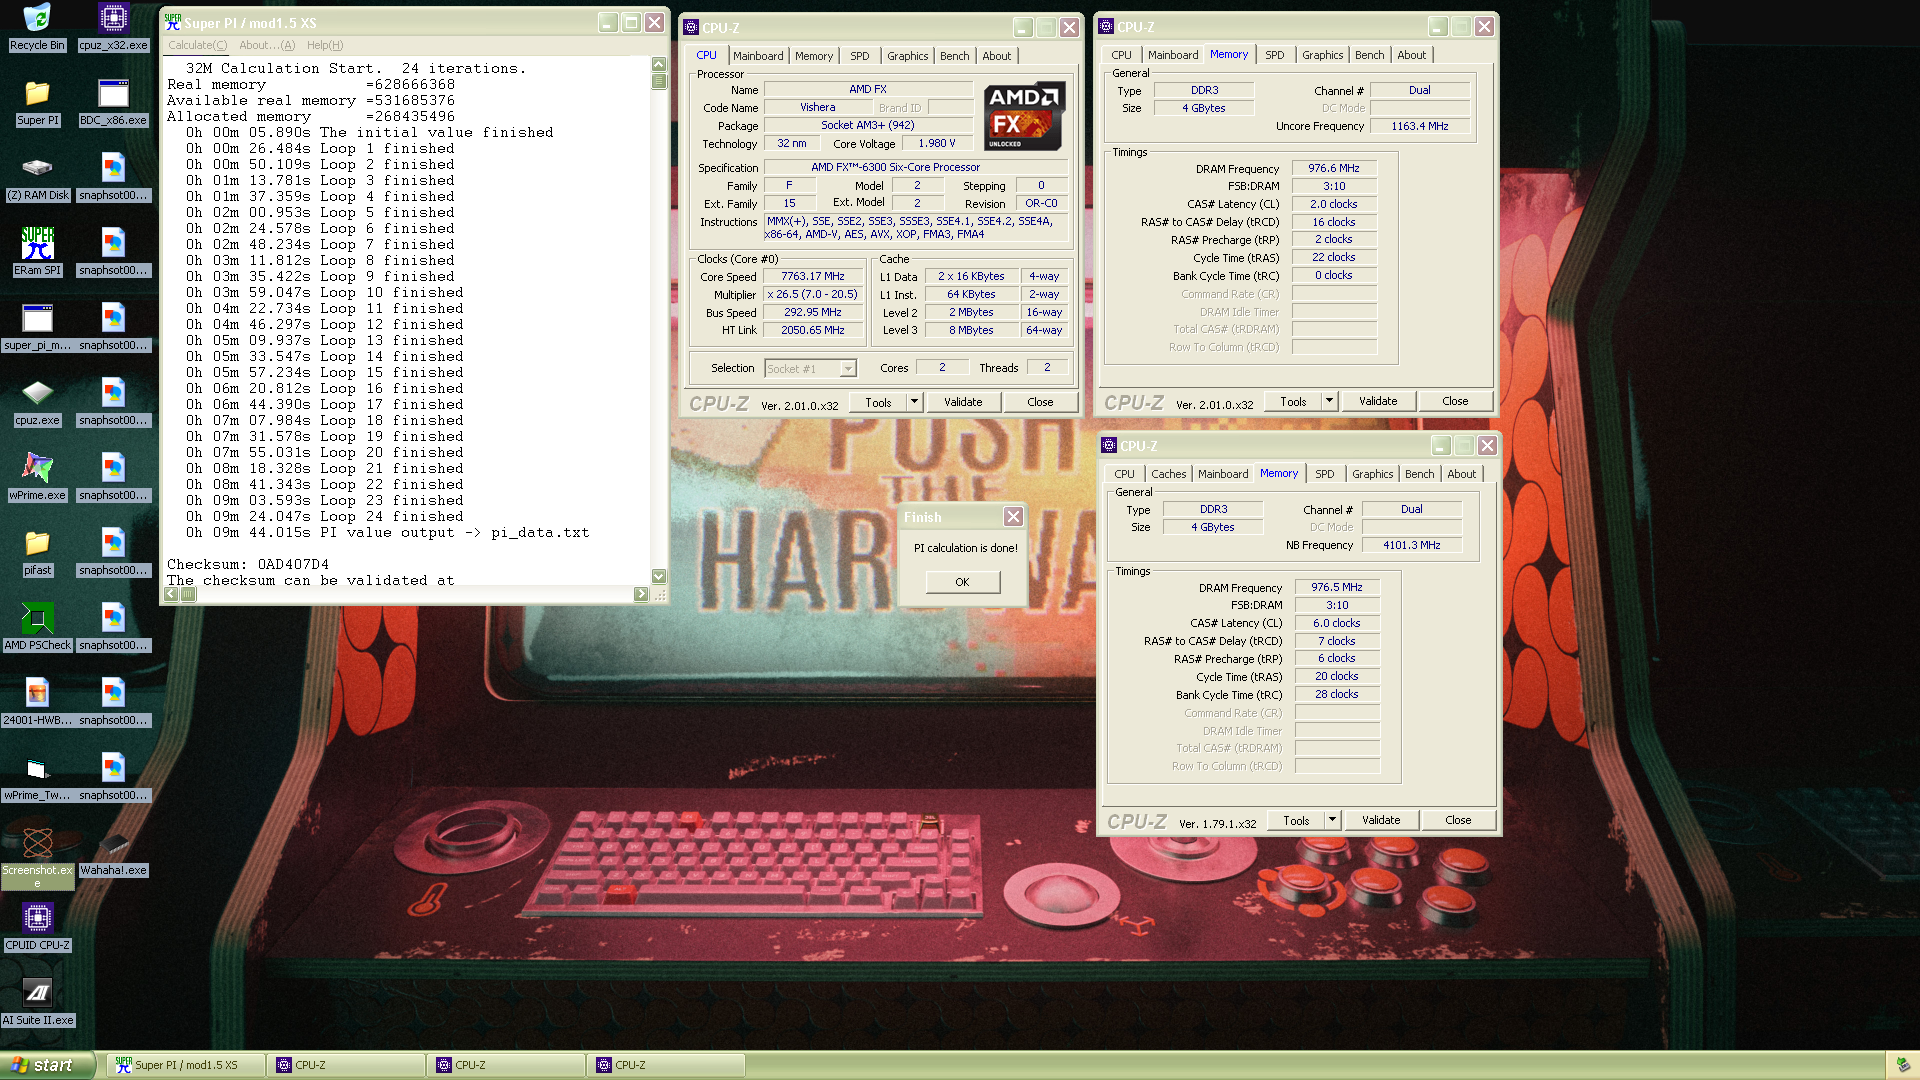Open wPrime_Tw... desktop icon
1920x1080 pixels.
(x=37, y=777)
